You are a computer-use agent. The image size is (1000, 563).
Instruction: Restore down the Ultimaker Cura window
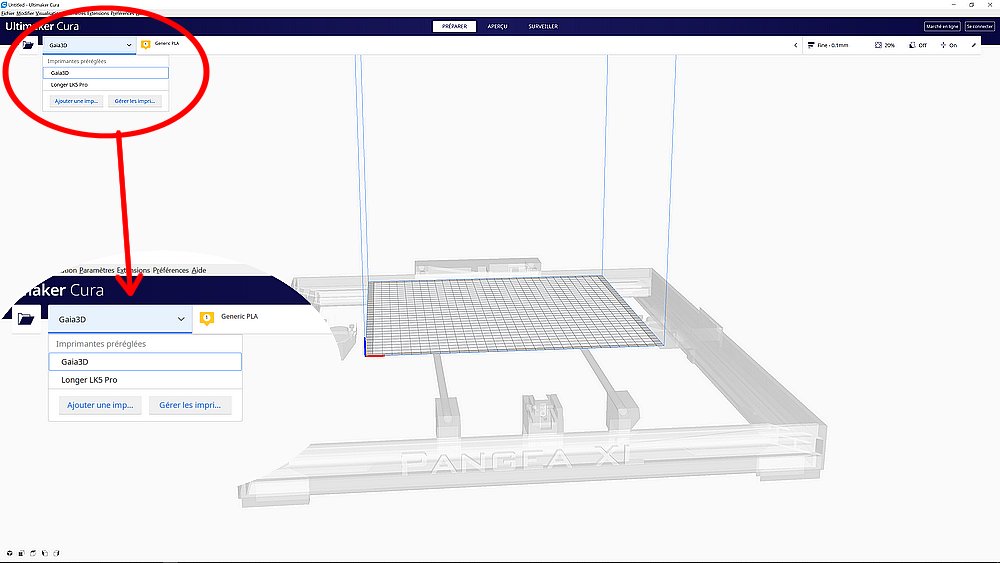[x=972, y=4]
